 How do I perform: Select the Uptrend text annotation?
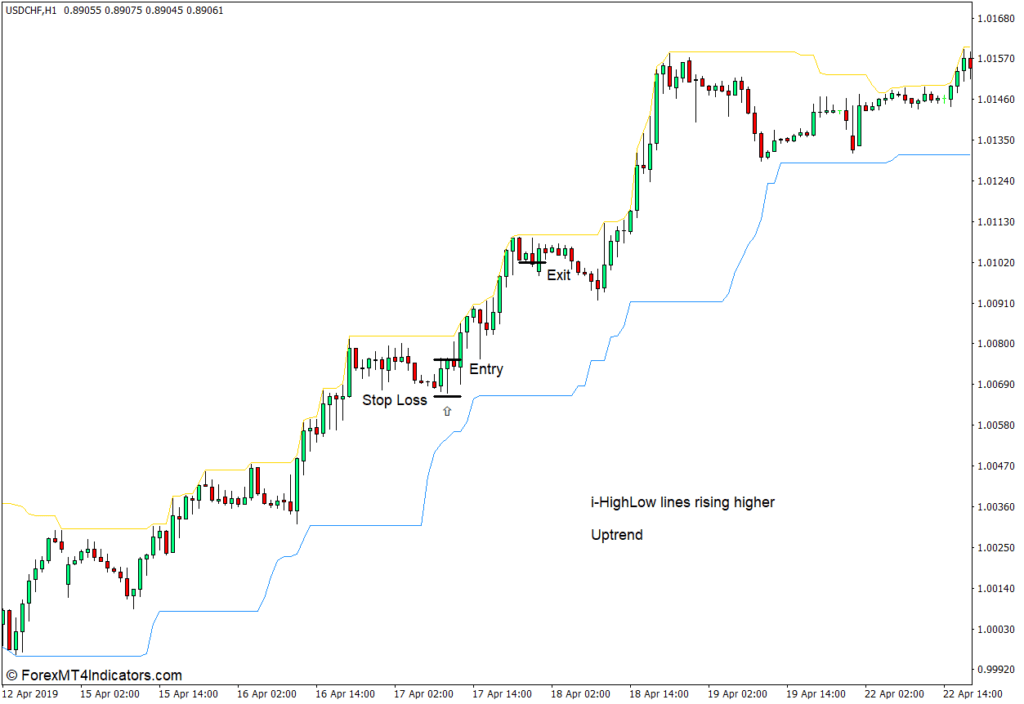616,535
